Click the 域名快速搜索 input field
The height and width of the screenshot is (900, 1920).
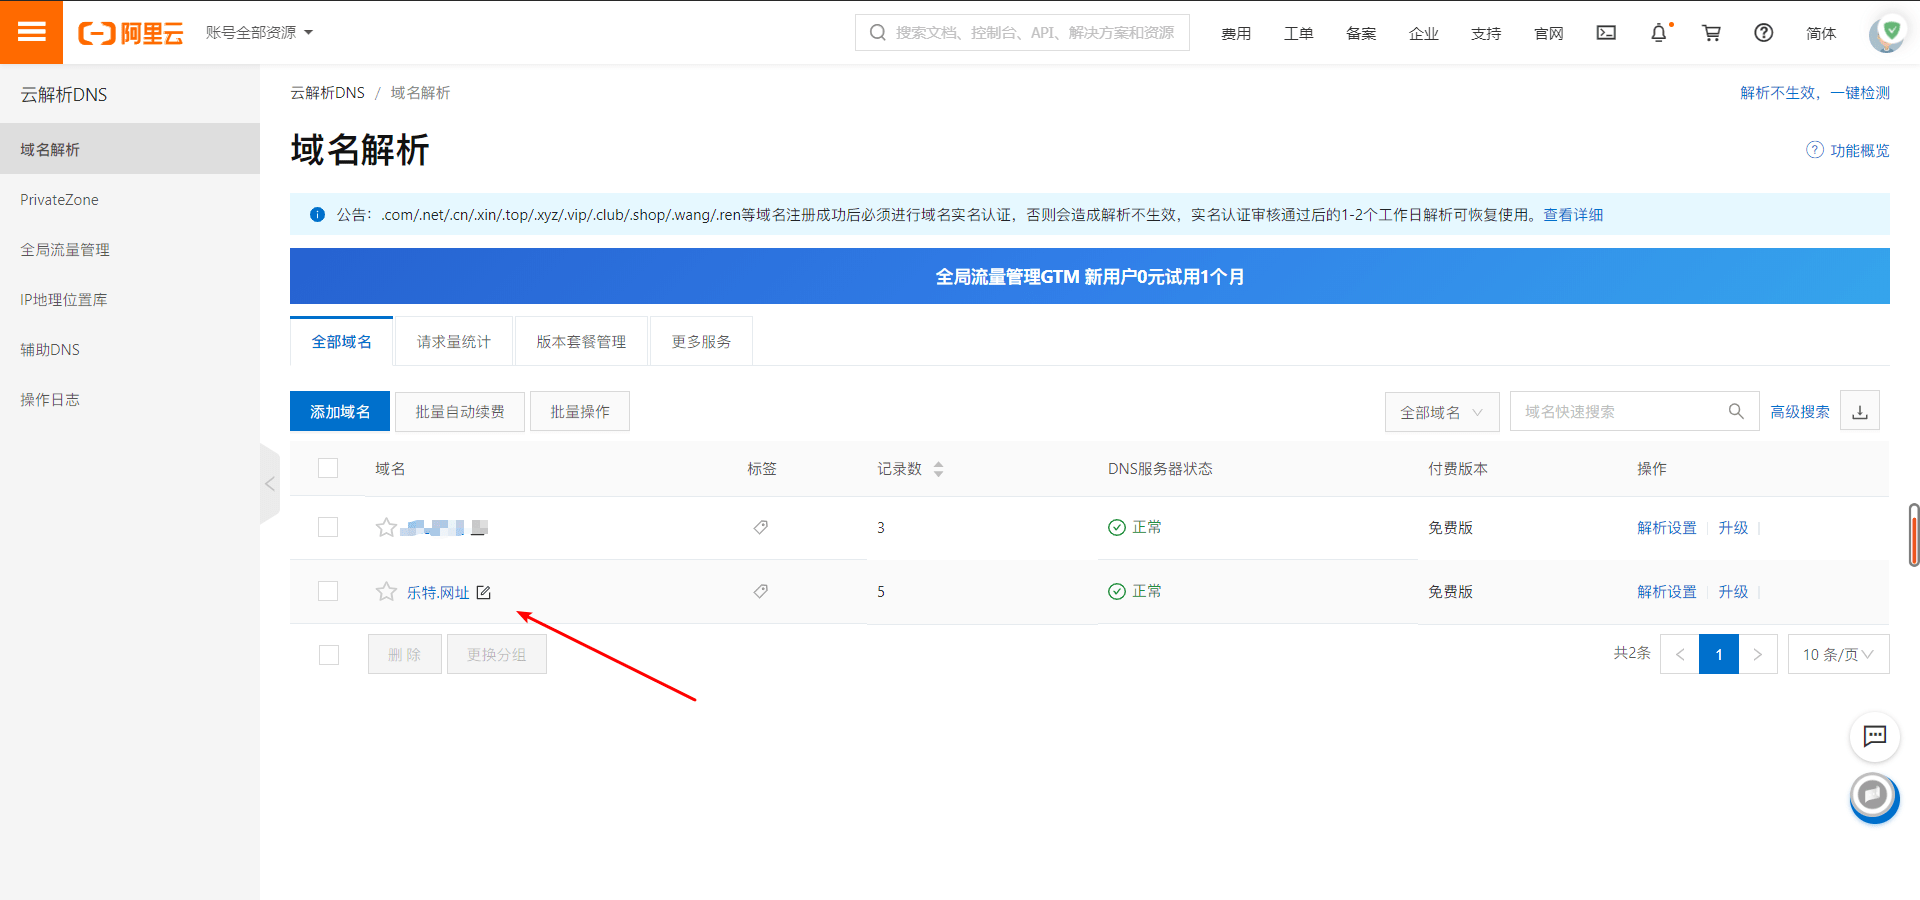point(1620,412)
